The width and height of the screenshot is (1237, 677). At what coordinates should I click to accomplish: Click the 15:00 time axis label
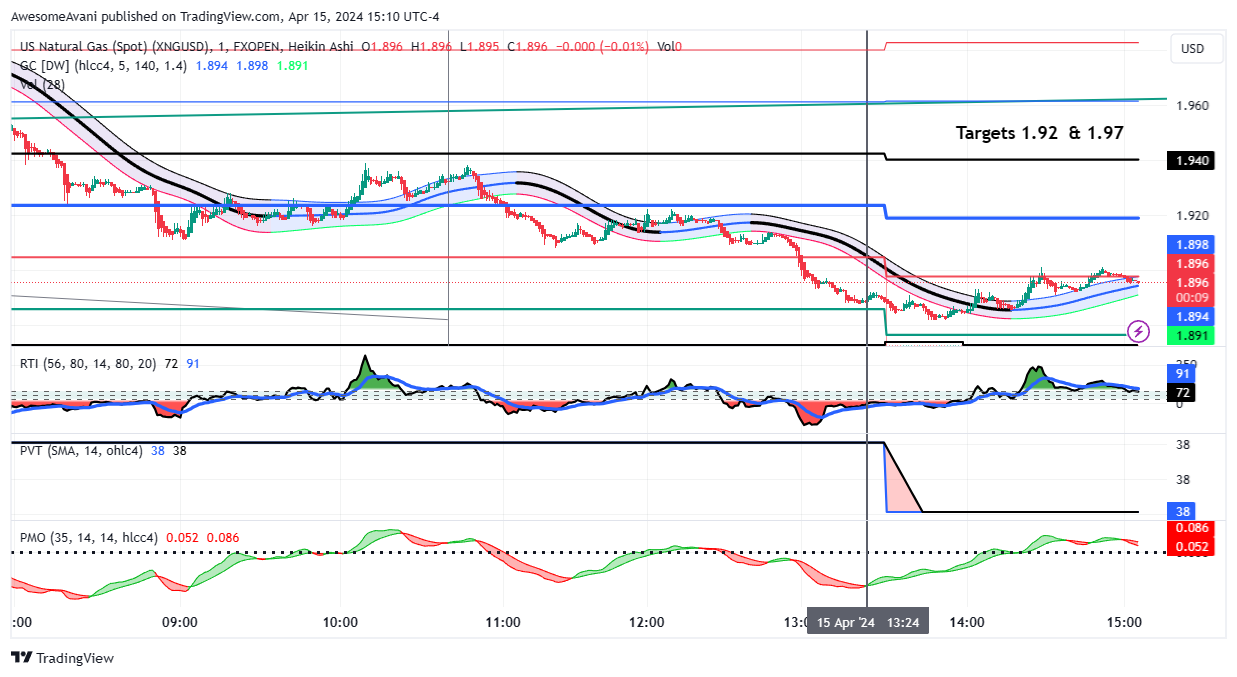click(1125, 622)
